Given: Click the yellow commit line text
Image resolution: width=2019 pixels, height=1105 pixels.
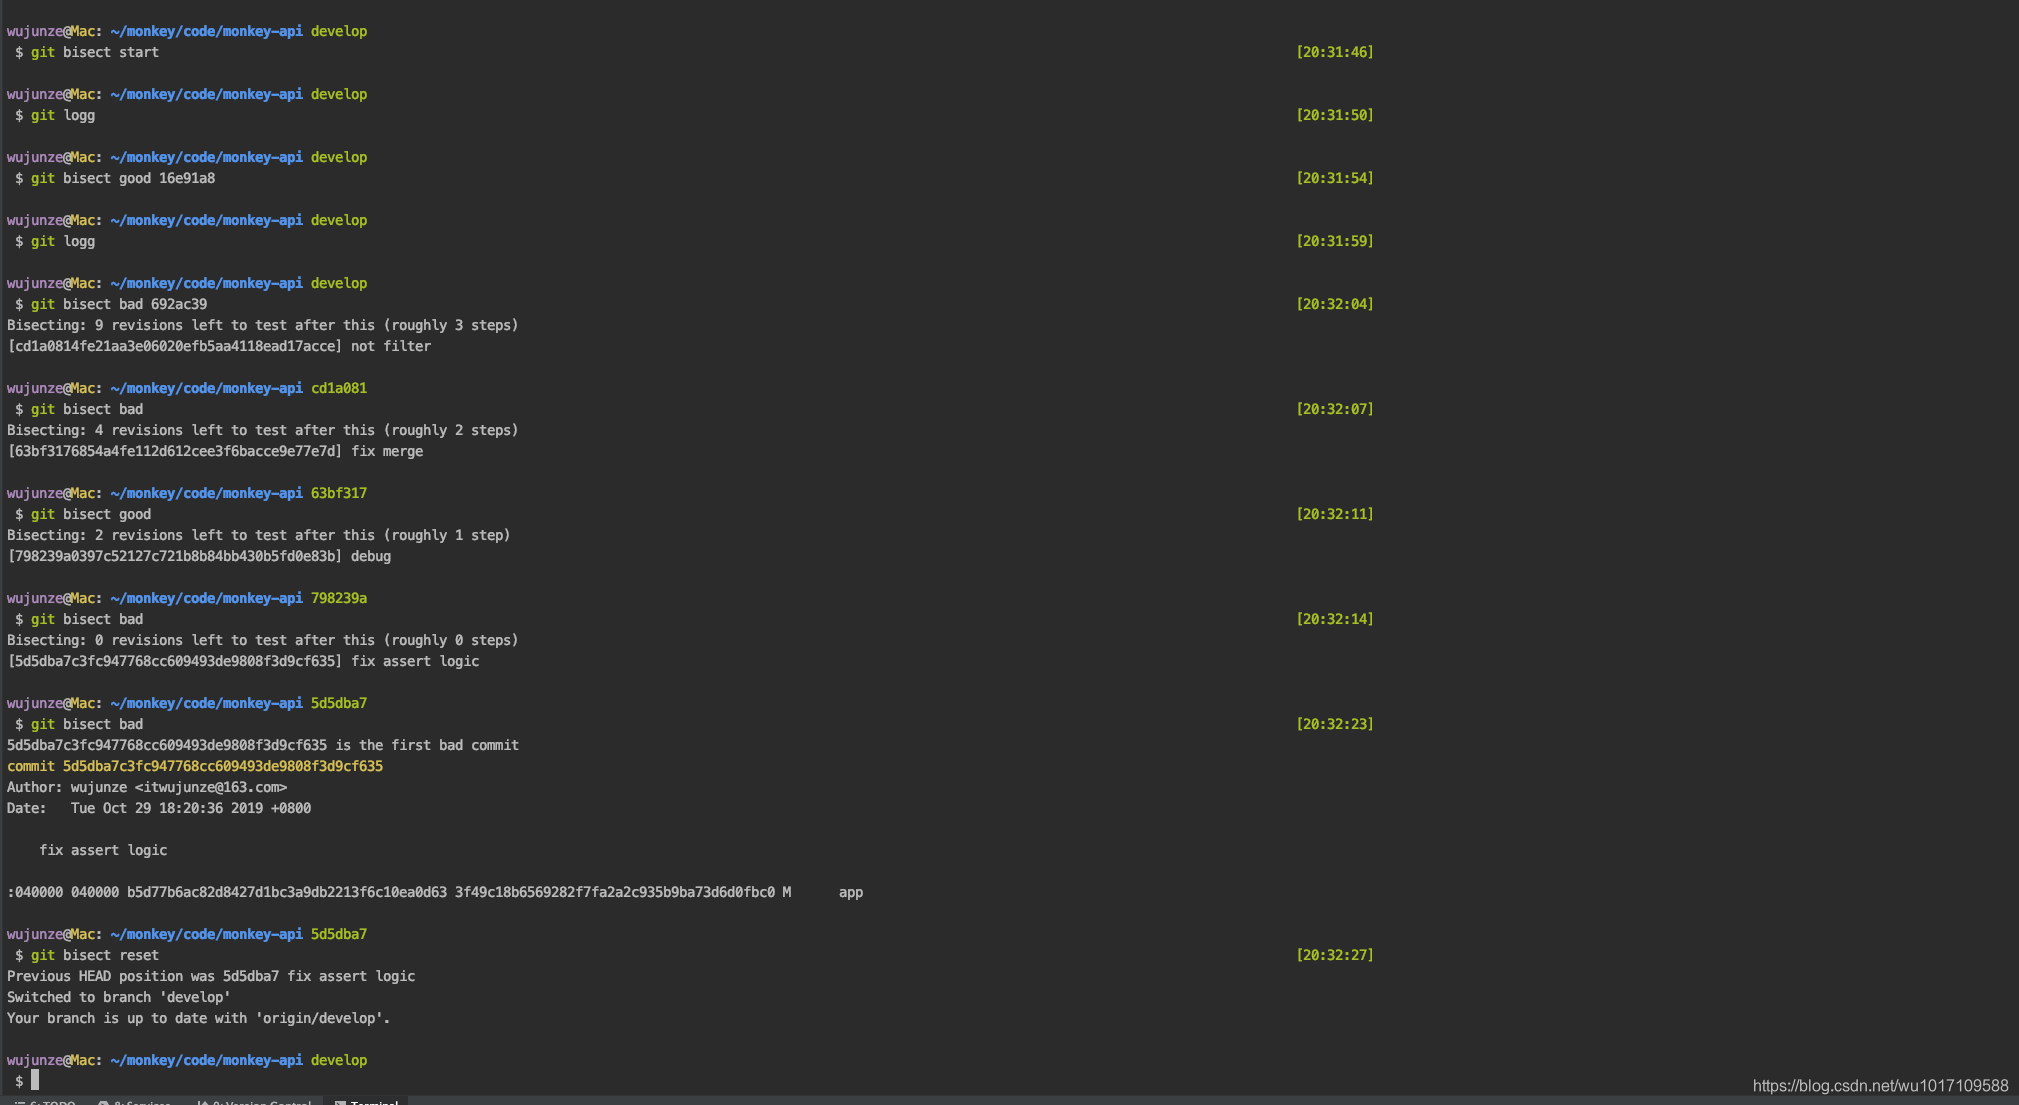Looking at the screenshot, I should [x=195, y=766].
